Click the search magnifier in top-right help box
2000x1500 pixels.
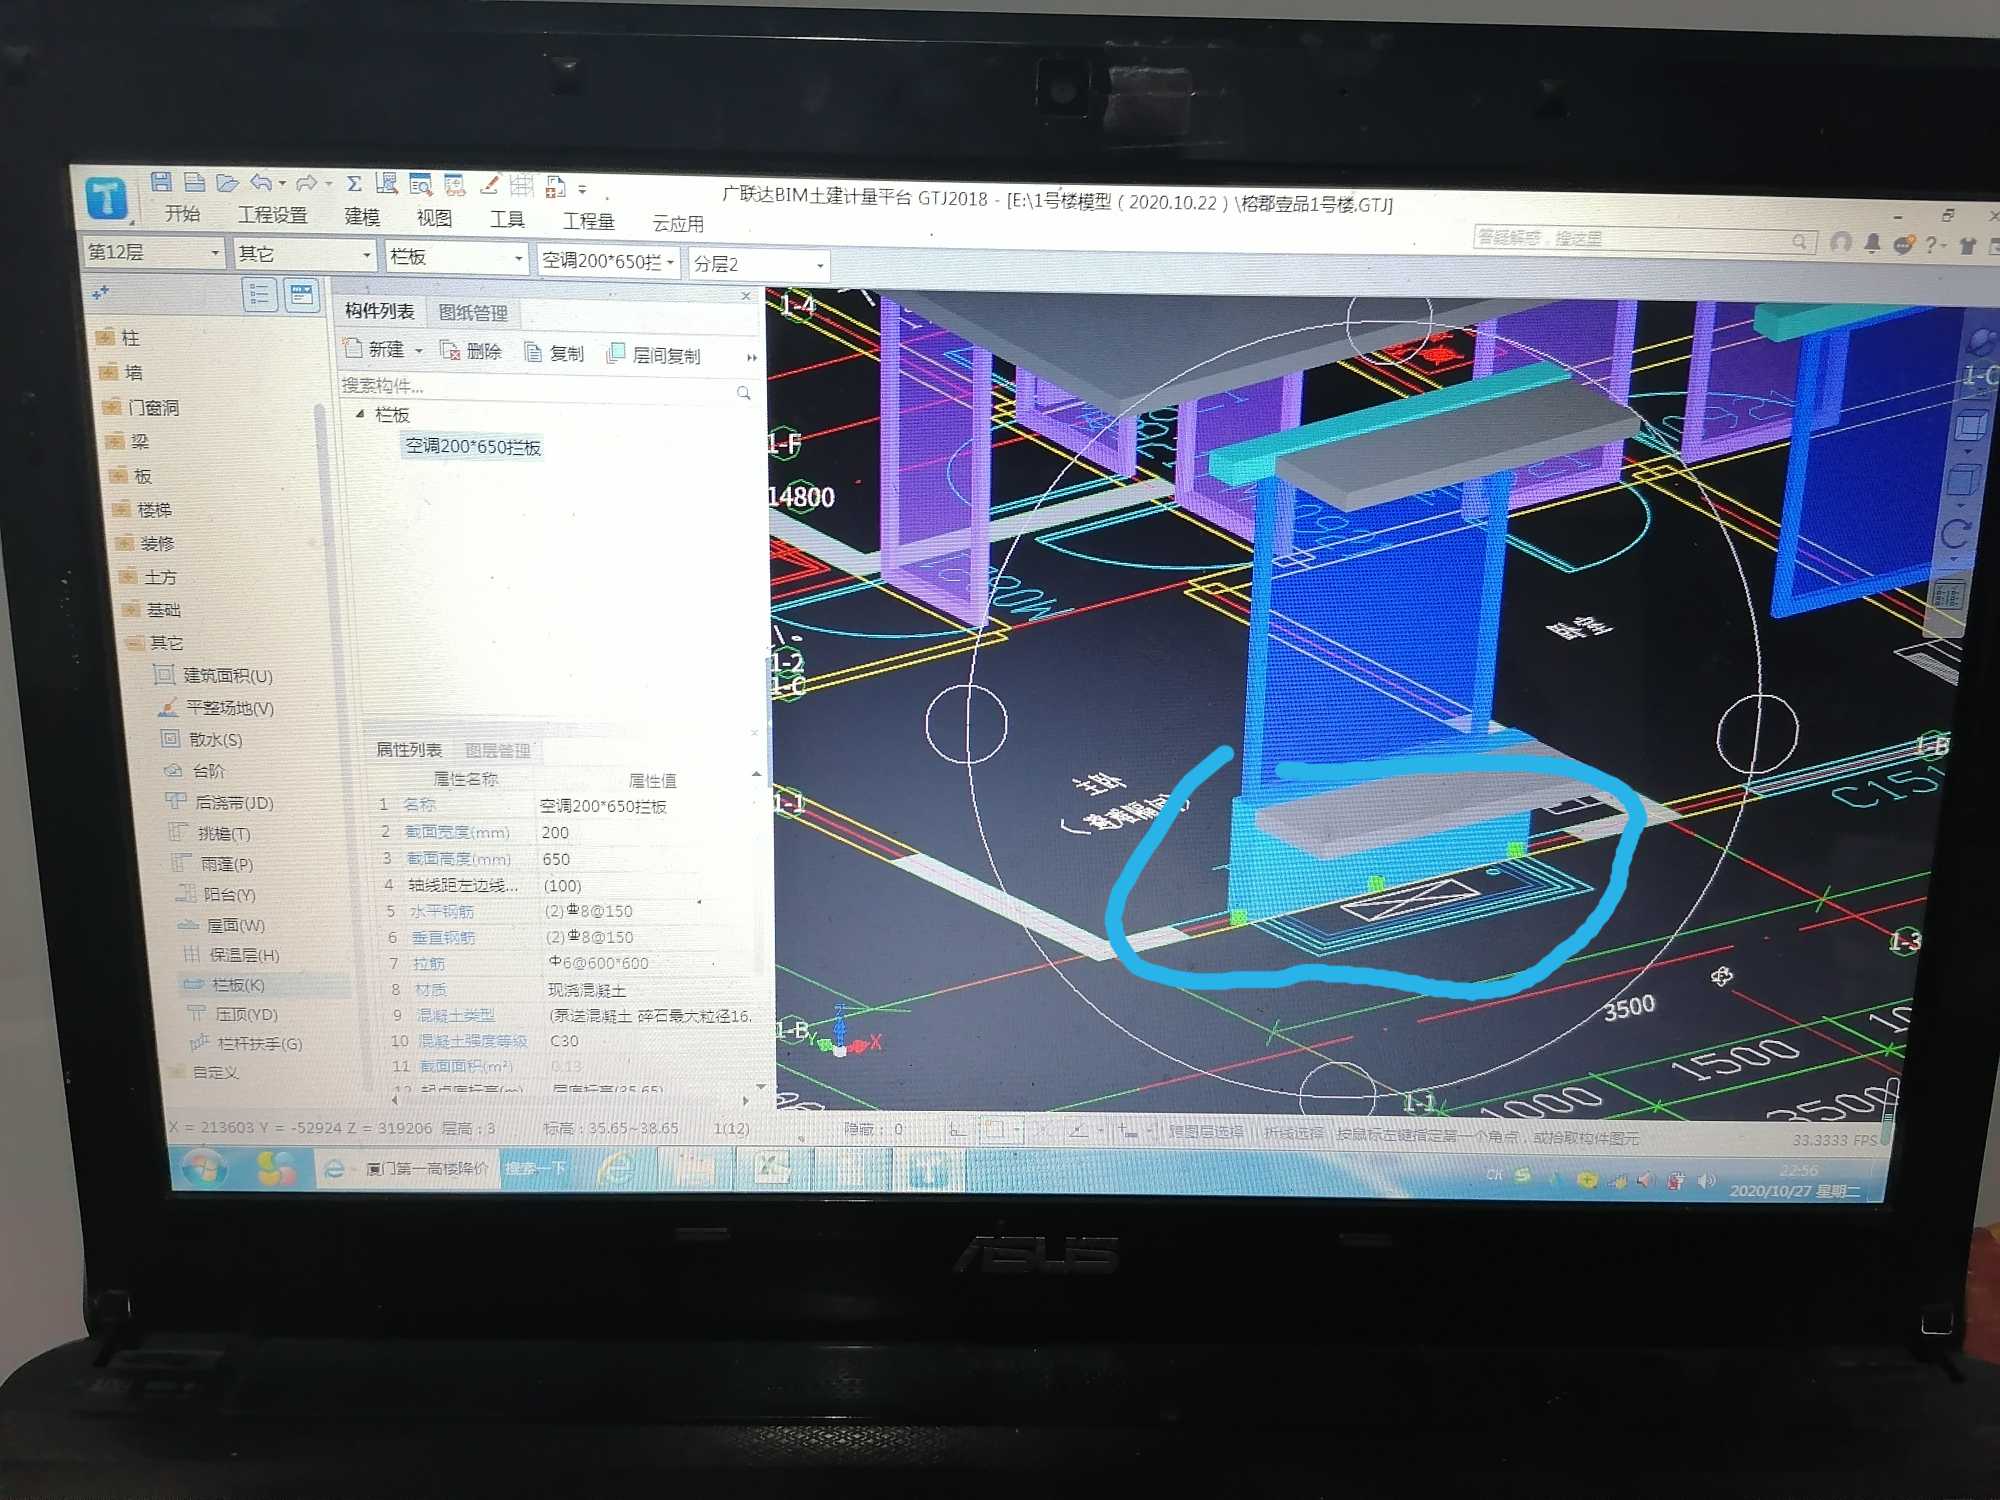1798,242
